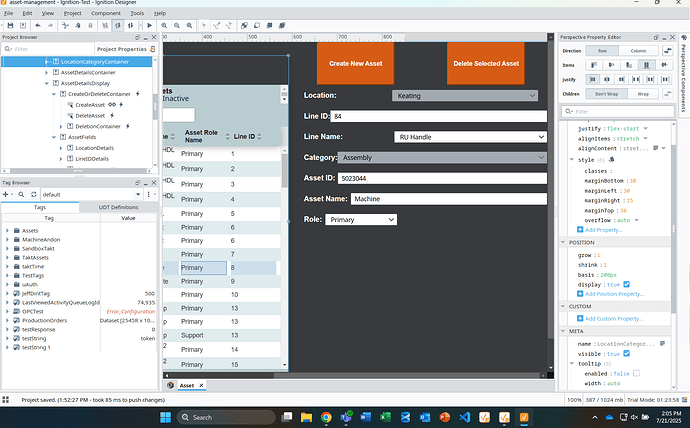
Task: Open the Perspective Components side panel
Action: tap(684, 73)
